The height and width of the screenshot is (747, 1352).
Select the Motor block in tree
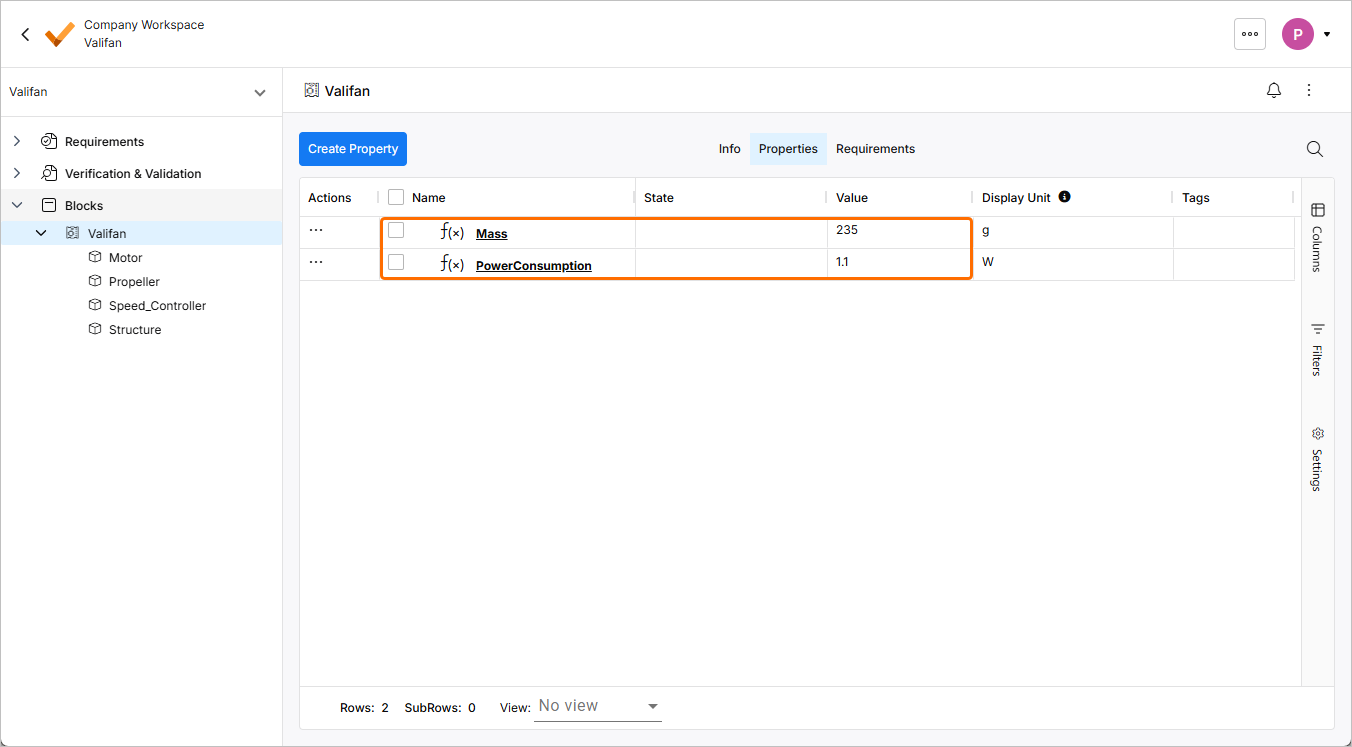coord(125,258)
